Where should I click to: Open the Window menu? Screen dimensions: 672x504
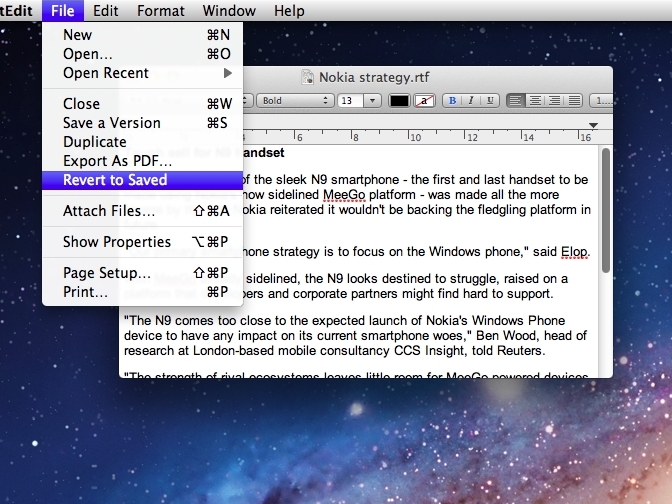click(229, 10)
